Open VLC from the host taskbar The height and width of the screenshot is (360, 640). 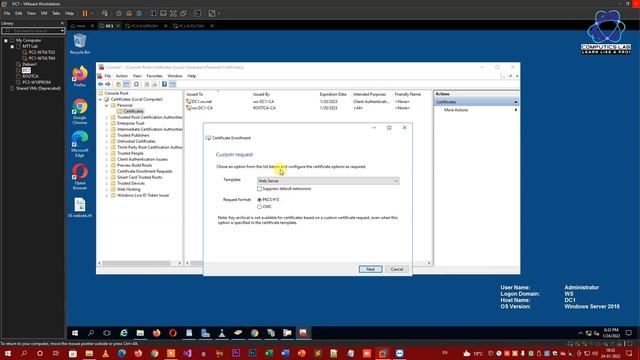coord(105,353)
